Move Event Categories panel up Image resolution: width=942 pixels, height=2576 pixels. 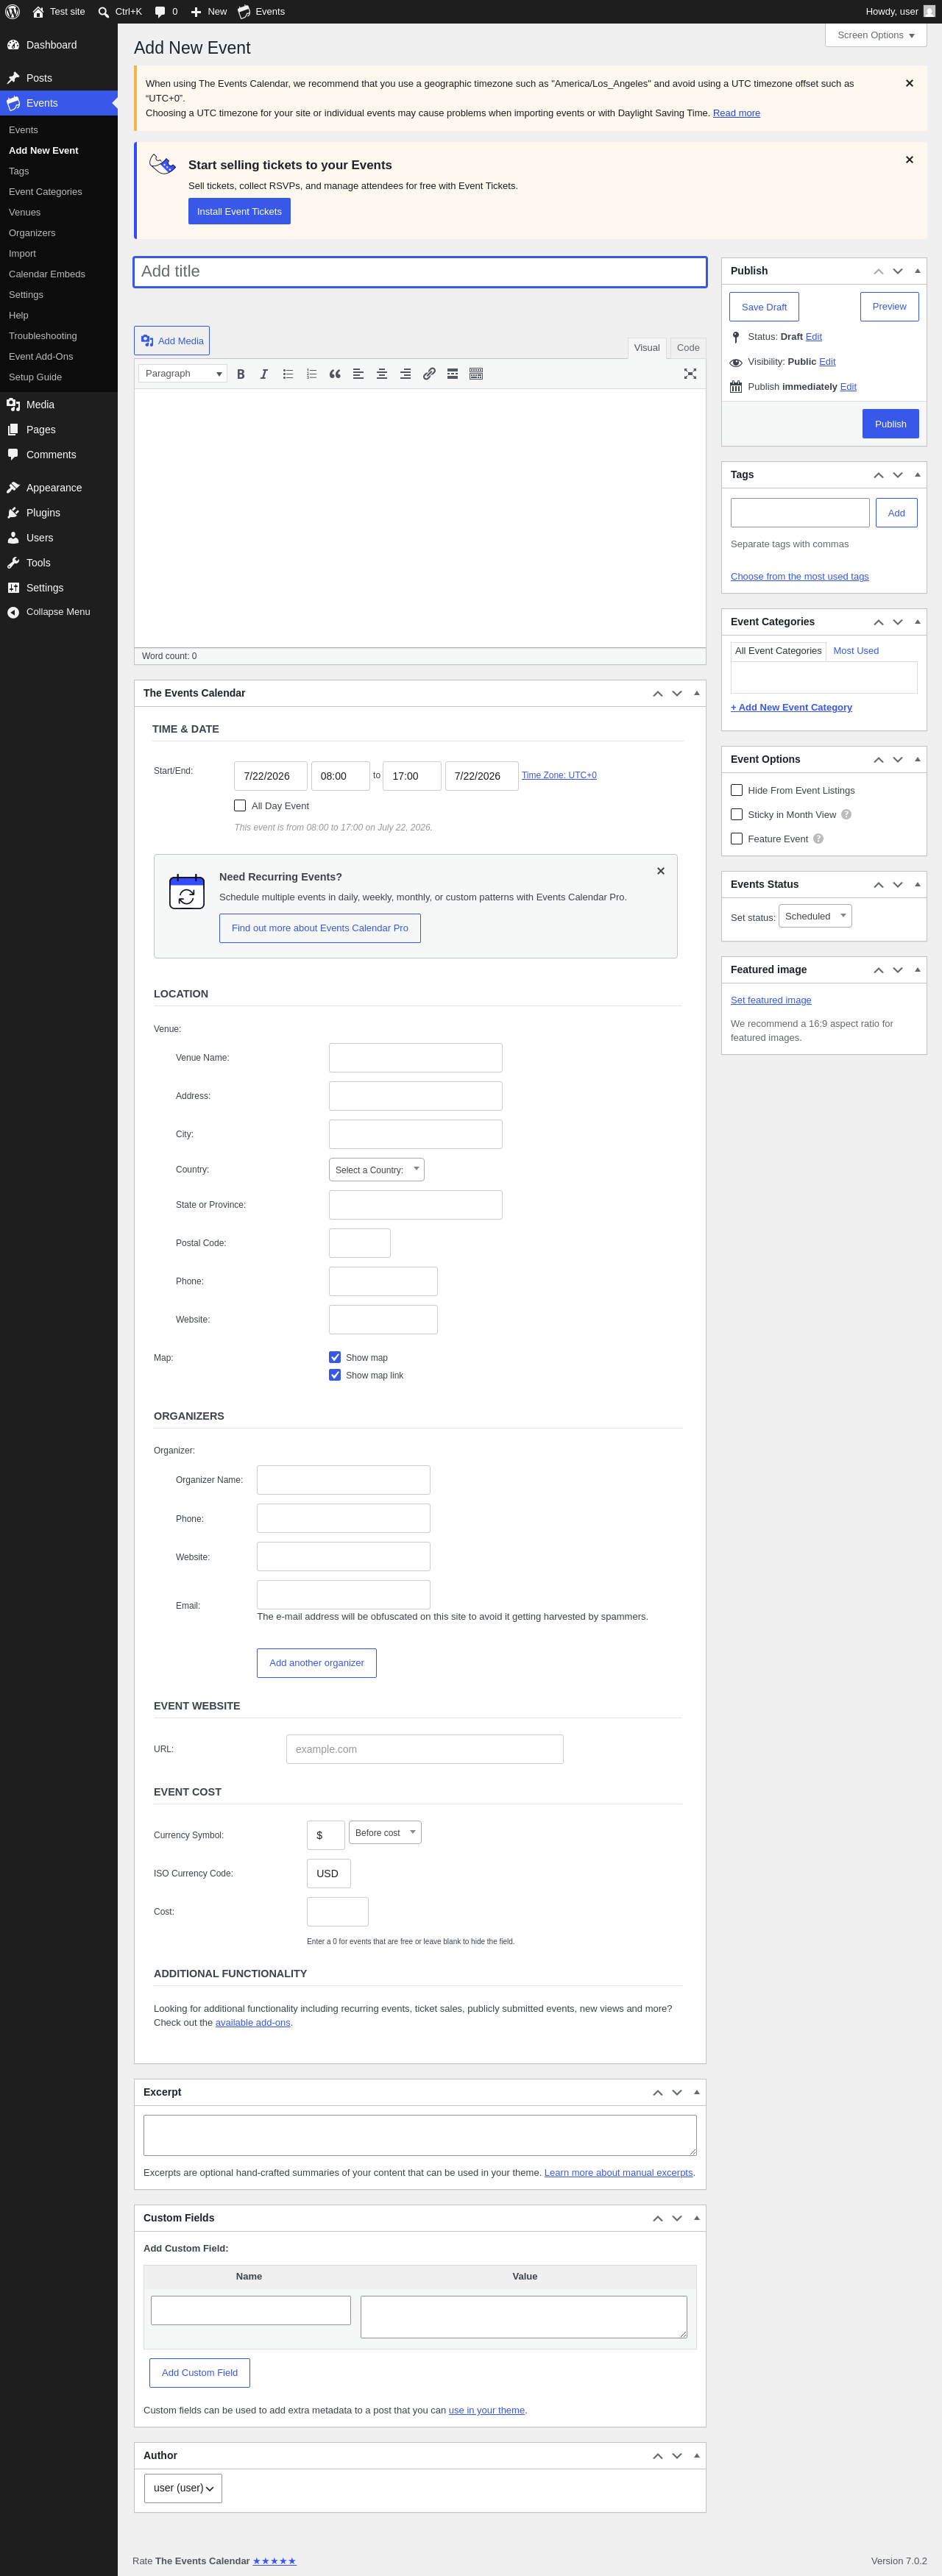coord(878,622)
